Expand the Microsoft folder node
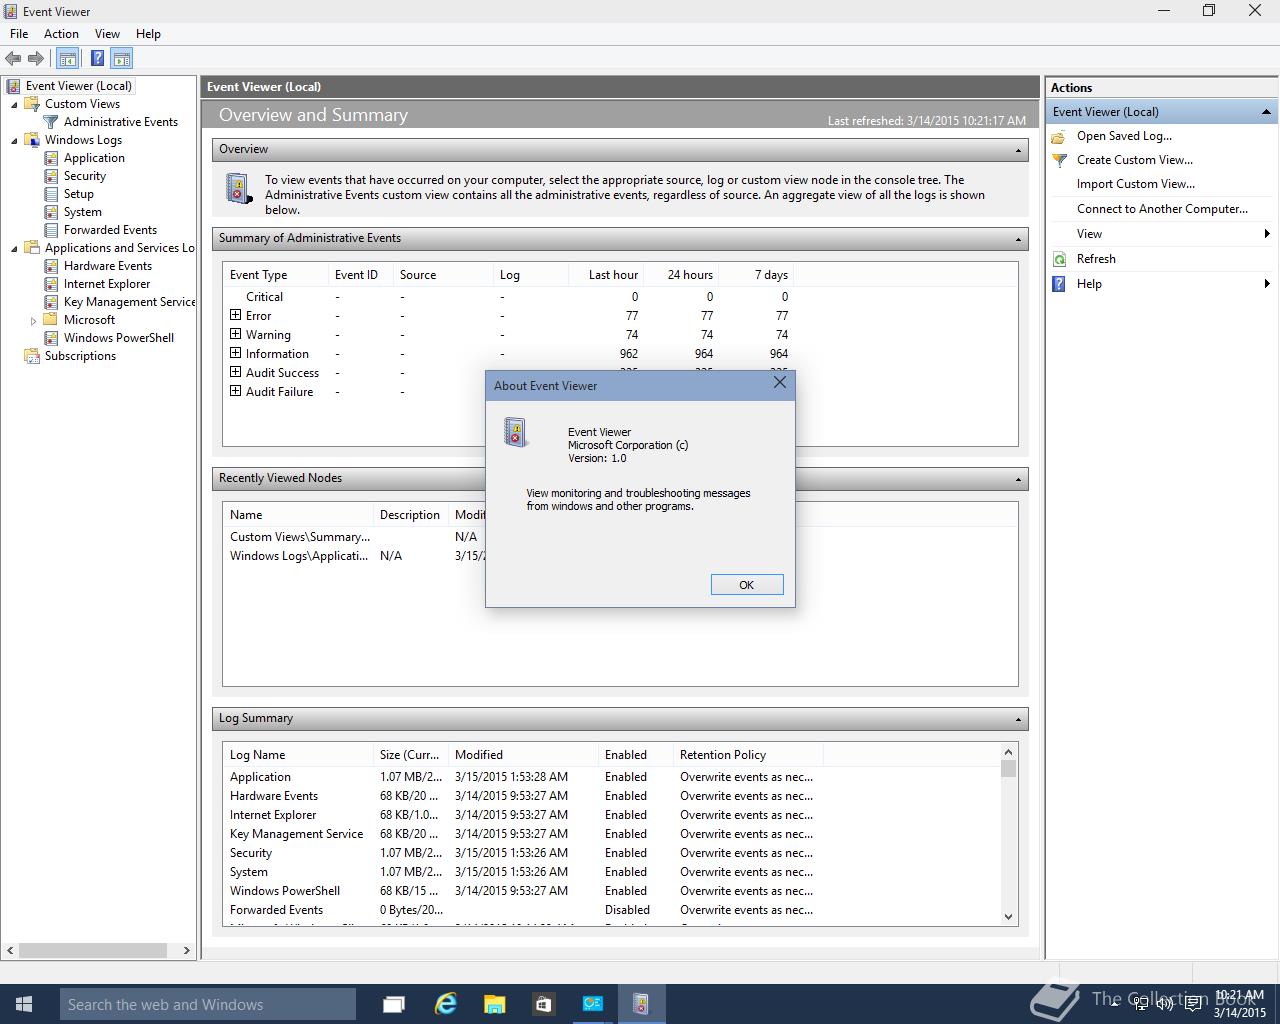This screenshot has width=1280, height=1024. tap(33, 320)
